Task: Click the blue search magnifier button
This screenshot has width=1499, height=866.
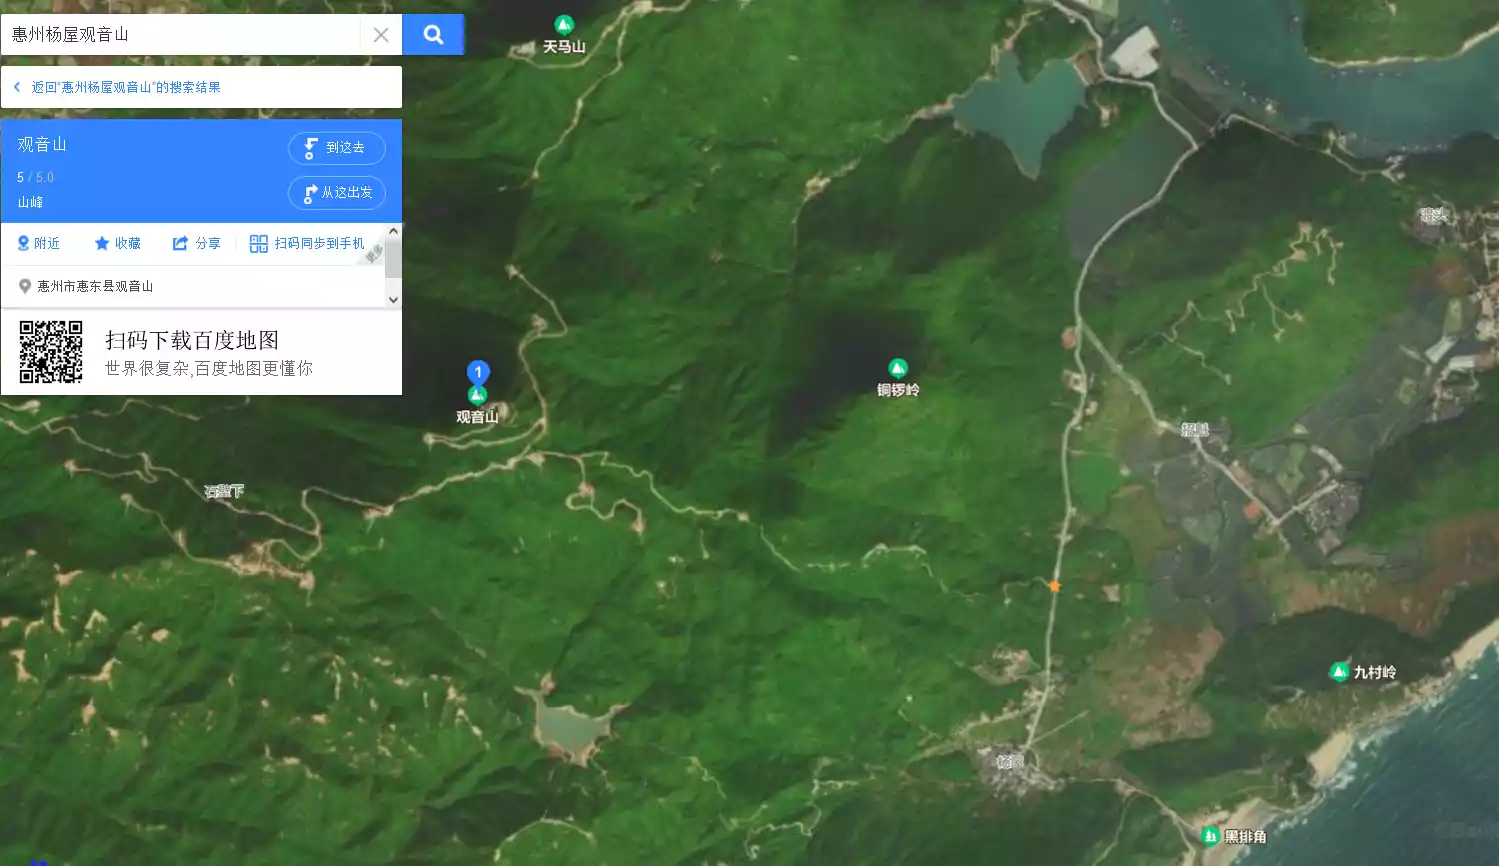Action: [x=433, y=35]
